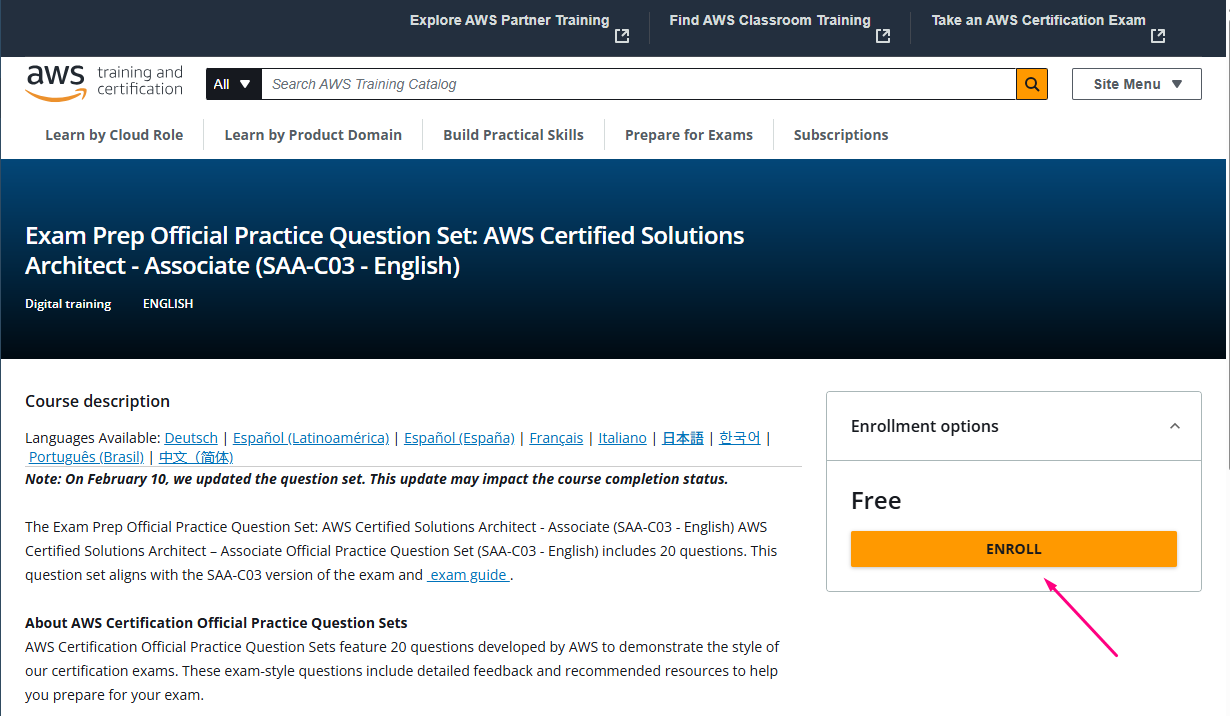The height and width of the screenshot is (716, 1230).
Task: Select the 日本語 language link
Action: [683, 438]
